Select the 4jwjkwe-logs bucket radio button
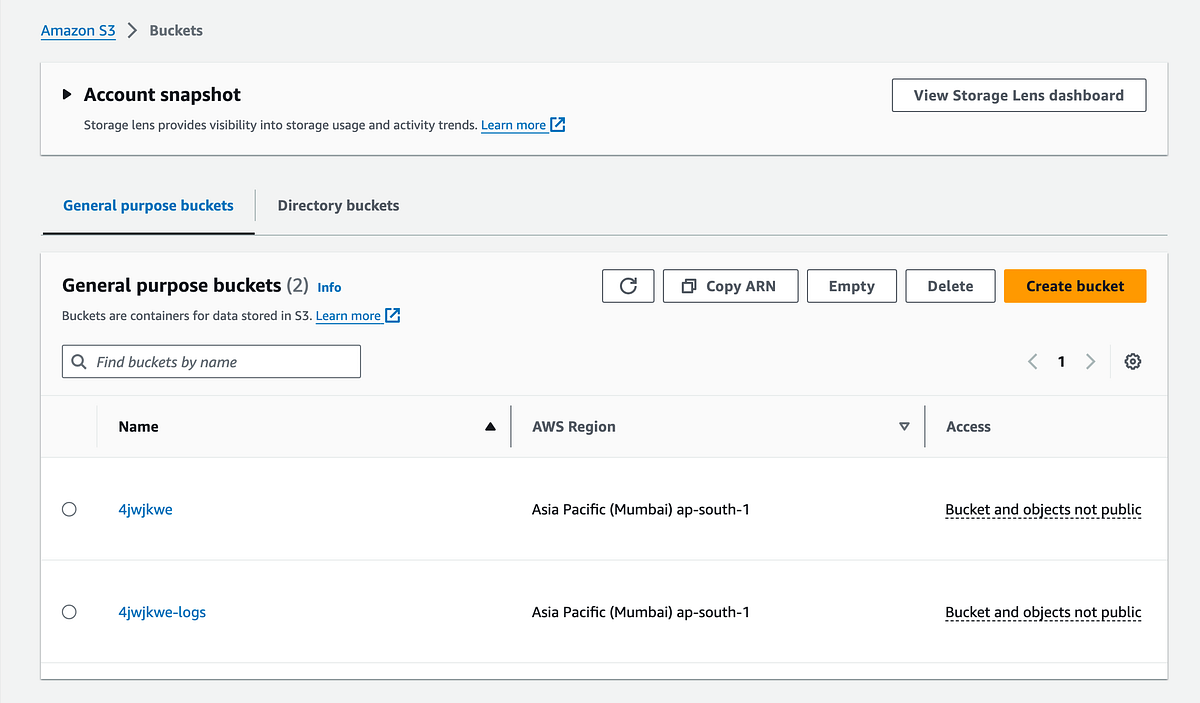The height and width of the screenshot is (703, 1200). pos(69,612)
